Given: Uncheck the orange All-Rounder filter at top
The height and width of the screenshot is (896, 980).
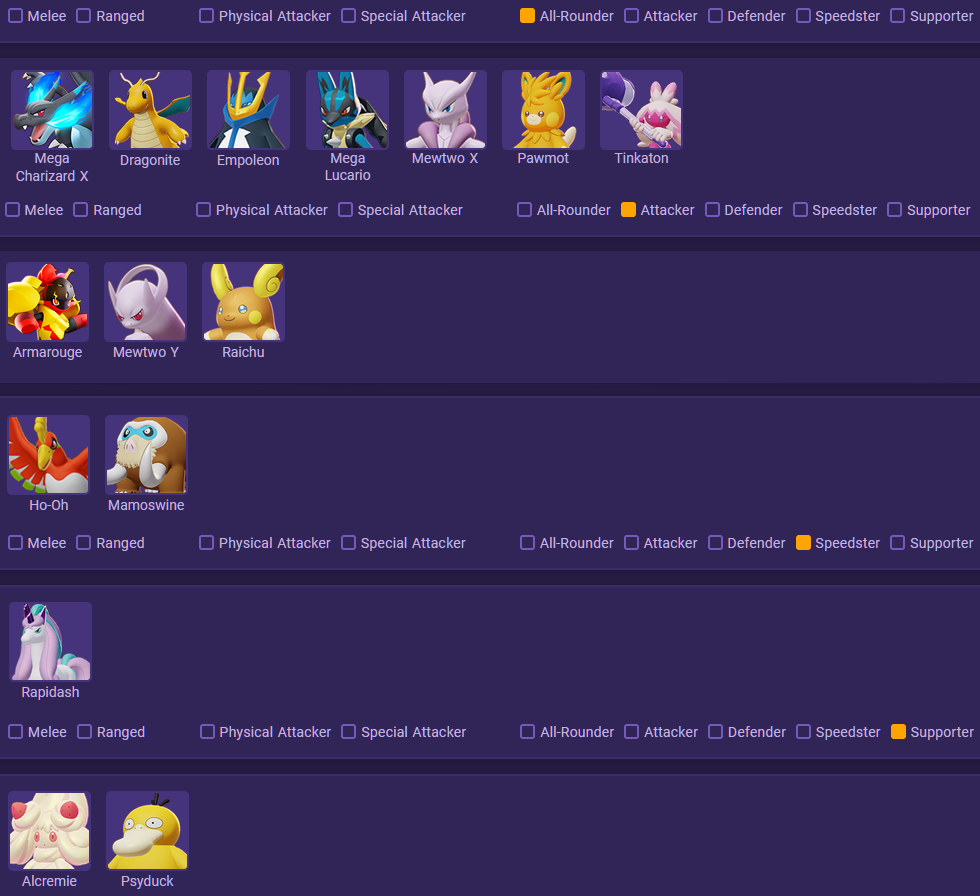Looking at the screenshot, I should (528, 16).
